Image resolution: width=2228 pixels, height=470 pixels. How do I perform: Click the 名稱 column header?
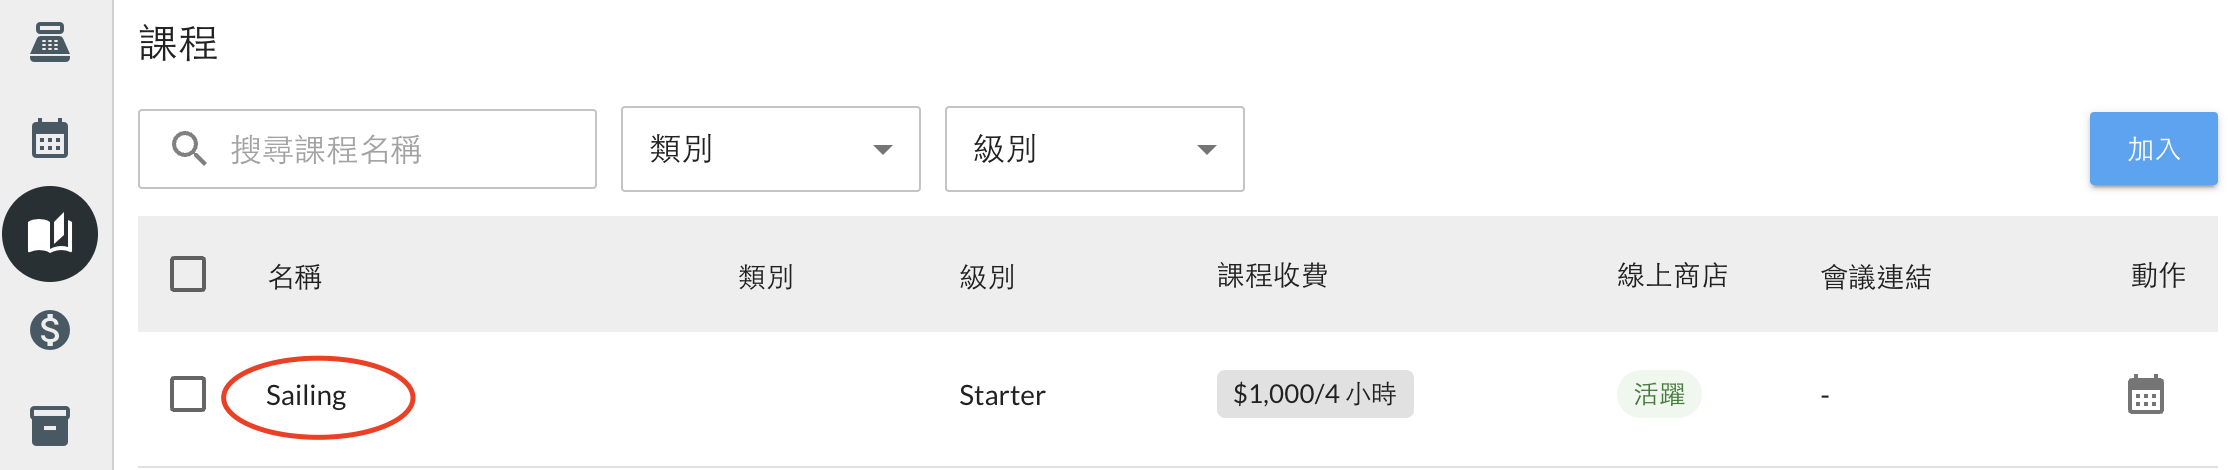click(x=295, y=276)
